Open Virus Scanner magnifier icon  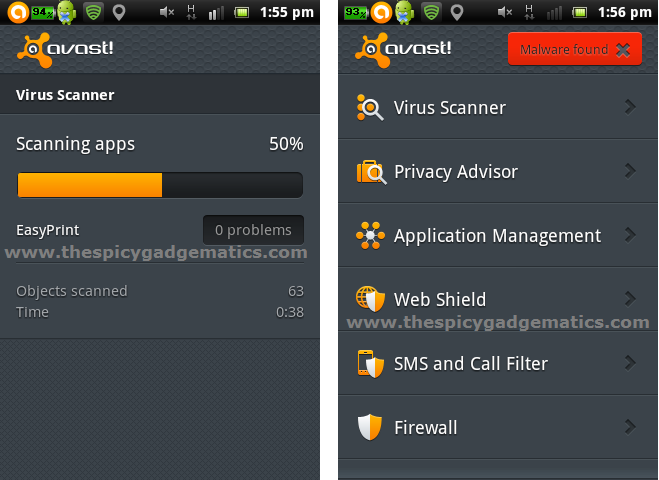[x=370, y=108]
